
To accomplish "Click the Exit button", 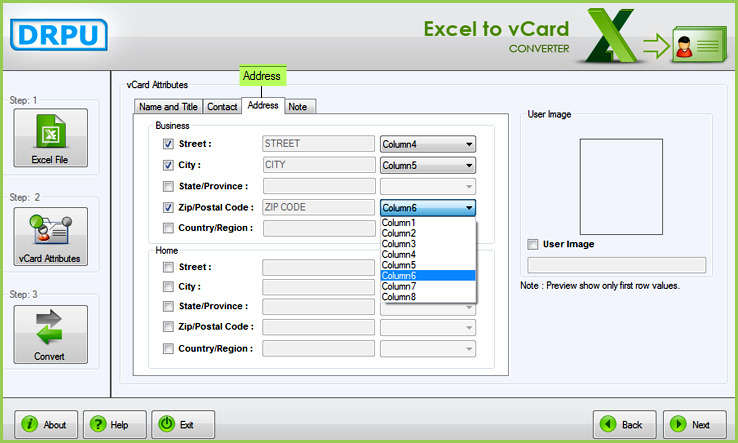I will click(183, 425).
